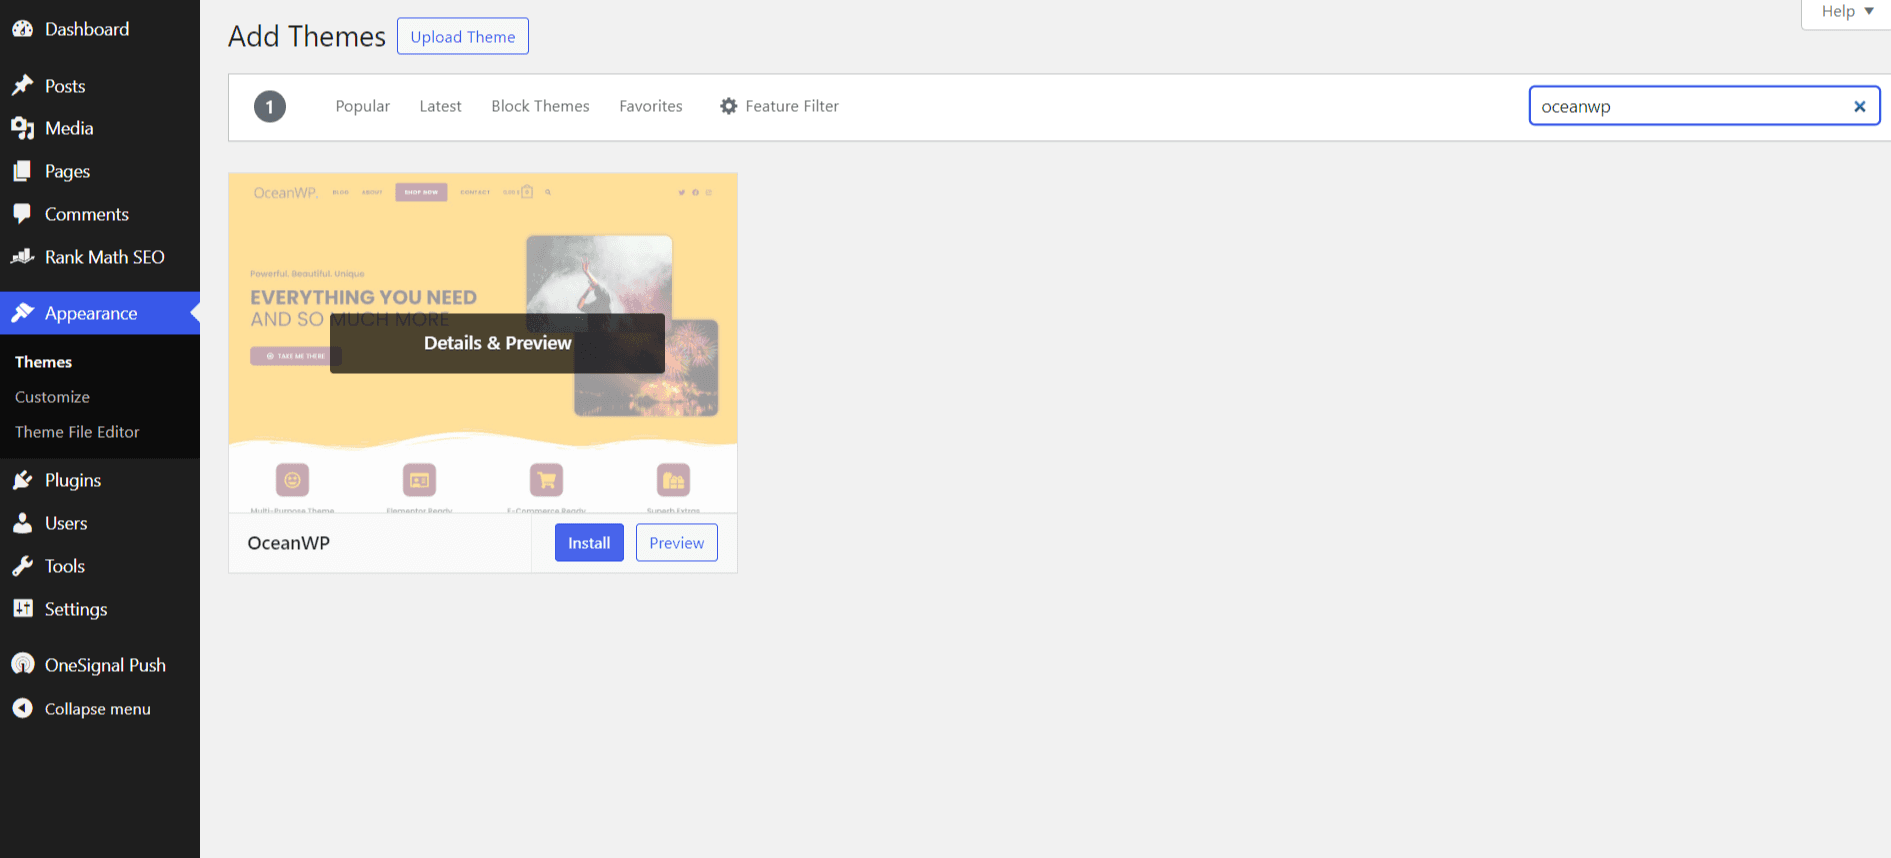Viewport: 1891px width, 858px height.
Task: Open the Dashboard menu
Action: click(100, 29)
